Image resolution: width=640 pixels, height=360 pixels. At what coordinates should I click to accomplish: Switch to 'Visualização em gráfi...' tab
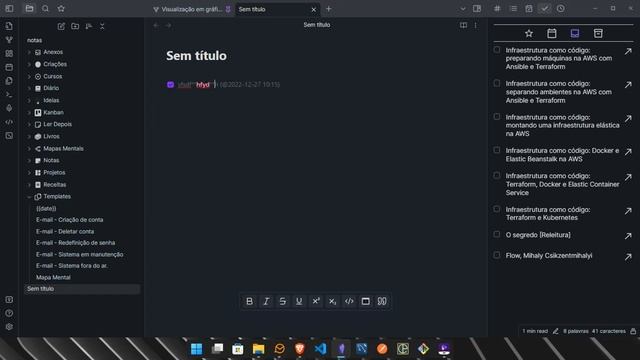tap(191, 9)
